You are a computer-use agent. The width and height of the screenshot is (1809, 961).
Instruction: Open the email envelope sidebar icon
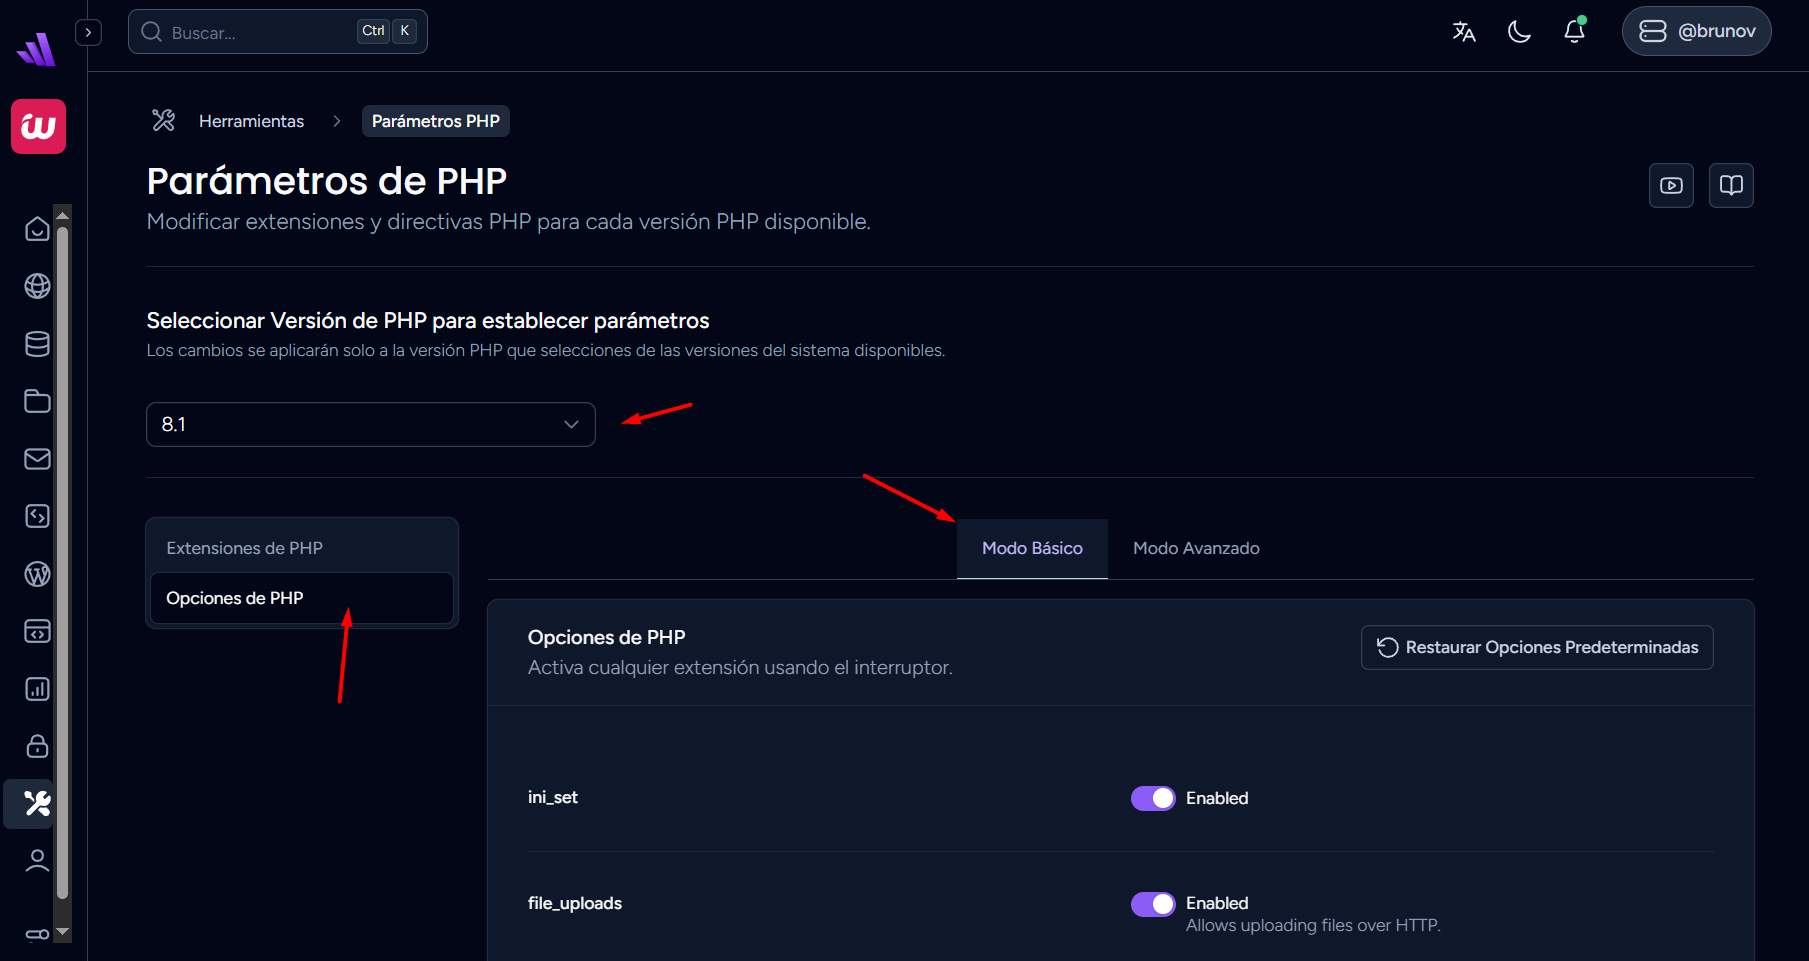(x=37, y=459)
